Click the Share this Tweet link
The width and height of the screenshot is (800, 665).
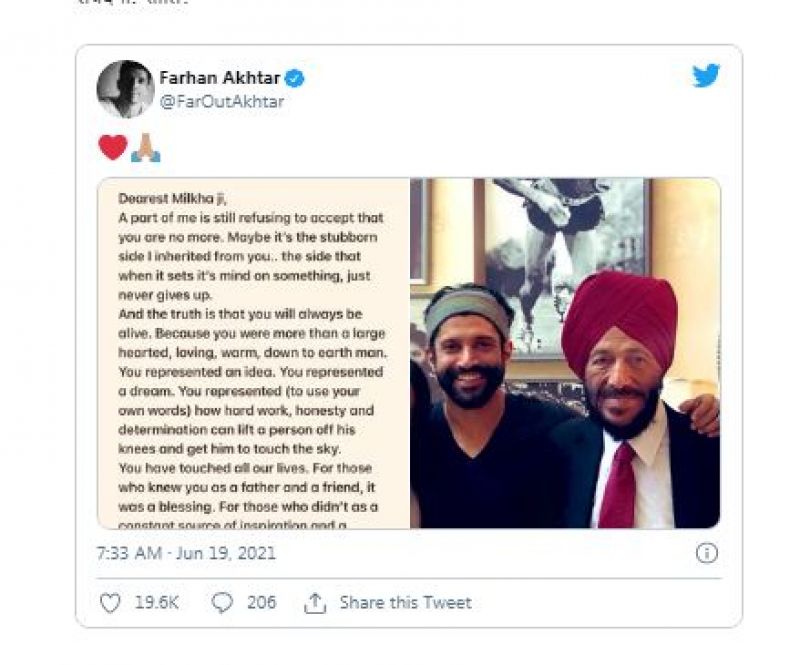point(405,603)
